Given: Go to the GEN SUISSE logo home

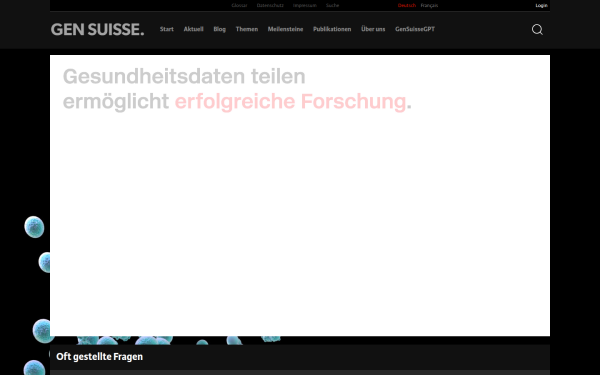Looking at the screenshot, I should click(98, 29).
